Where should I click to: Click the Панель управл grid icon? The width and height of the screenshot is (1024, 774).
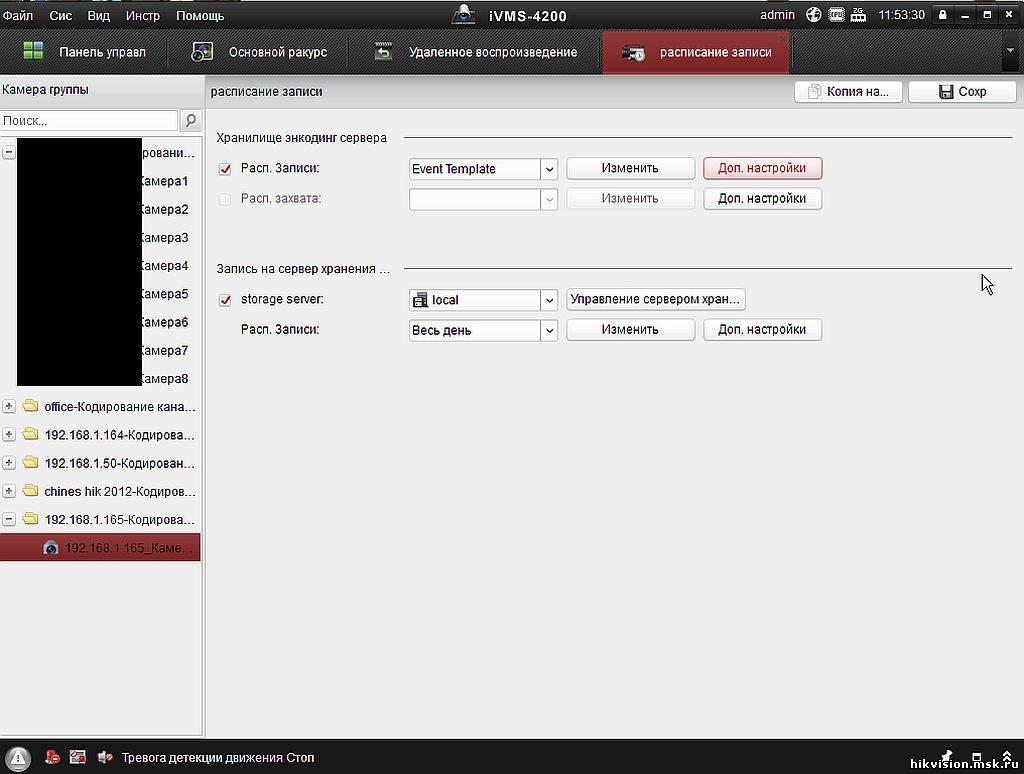(x=33, y=51)
